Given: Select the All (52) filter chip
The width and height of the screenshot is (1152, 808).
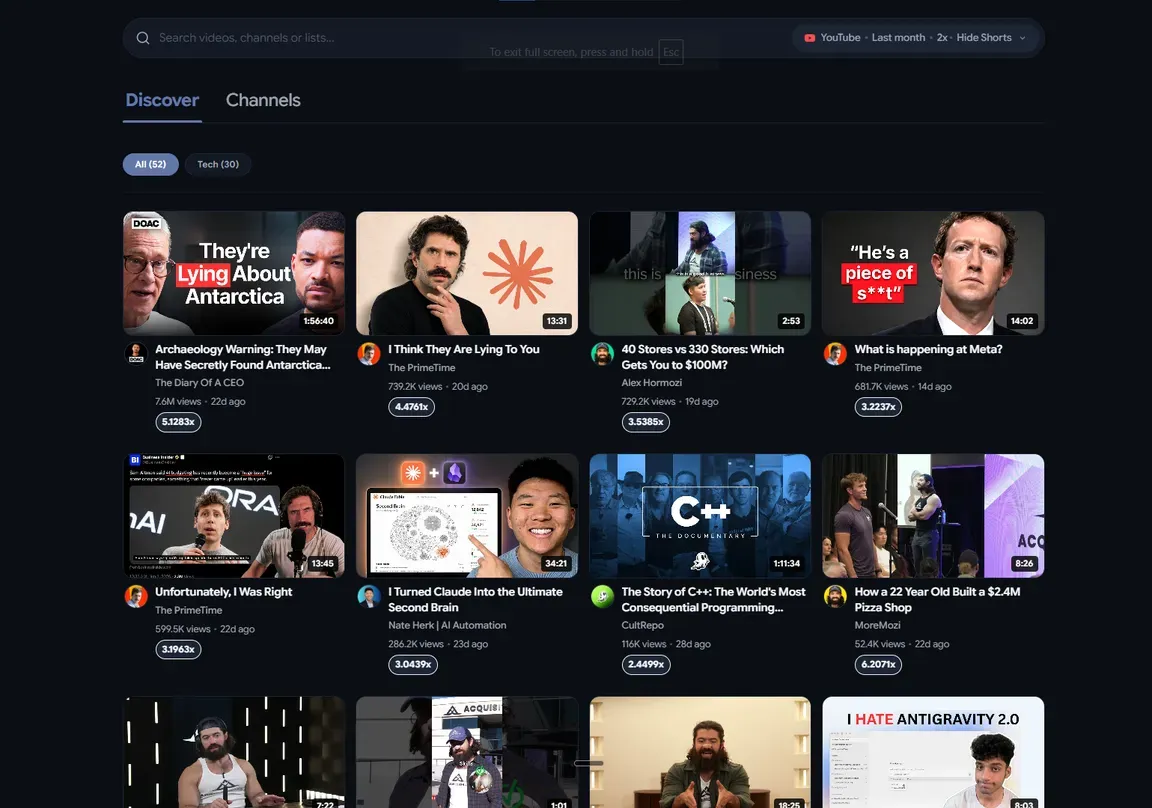Looking at the screenshot, I should coord(151,165).
